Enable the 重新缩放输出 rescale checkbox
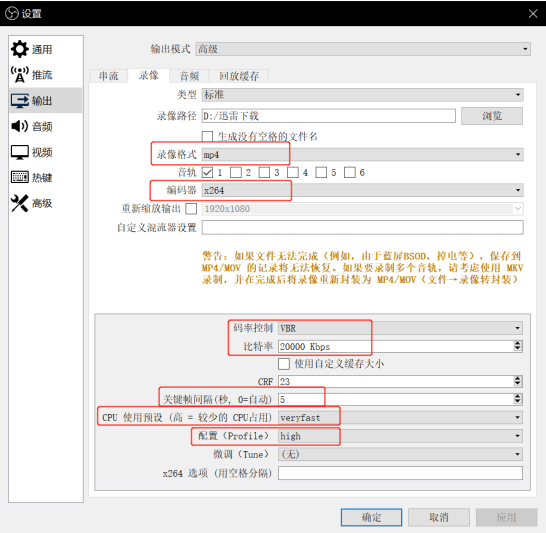The height and width of the screenshot is (533, 546). [x=191, y=209]
